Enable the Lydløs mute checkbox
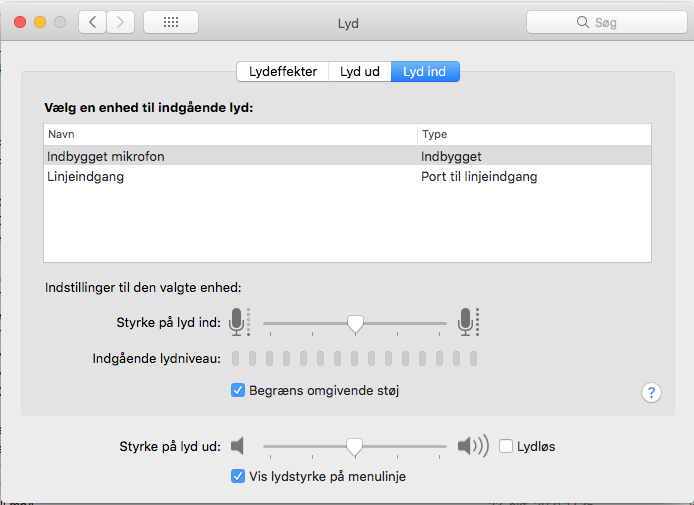This screenshot has width=694, height=505. pyautogui.click(x=506, y=446)
